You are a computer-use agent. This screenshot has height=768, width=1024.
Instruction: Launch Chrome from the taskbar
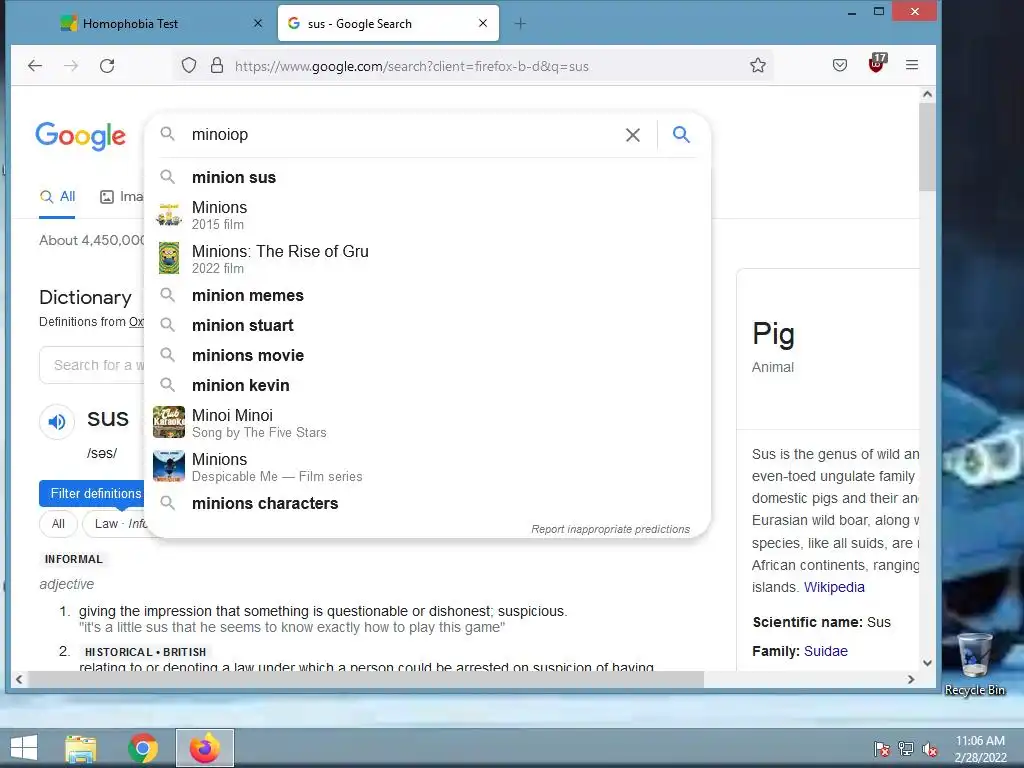[143, 748]
